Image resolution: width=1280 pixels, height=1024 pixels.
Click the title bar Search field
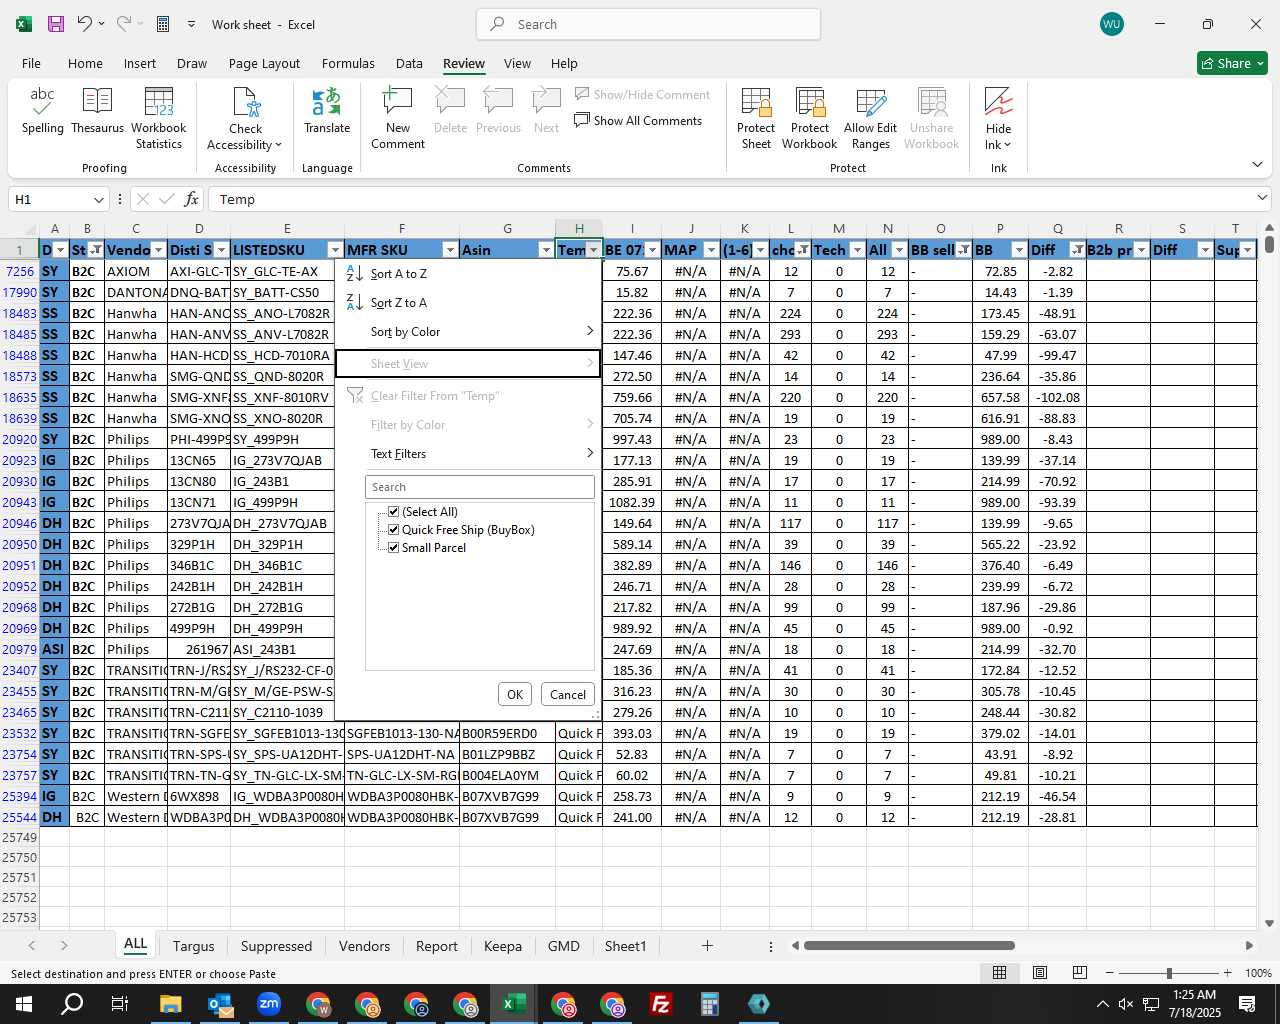point(648,24)
